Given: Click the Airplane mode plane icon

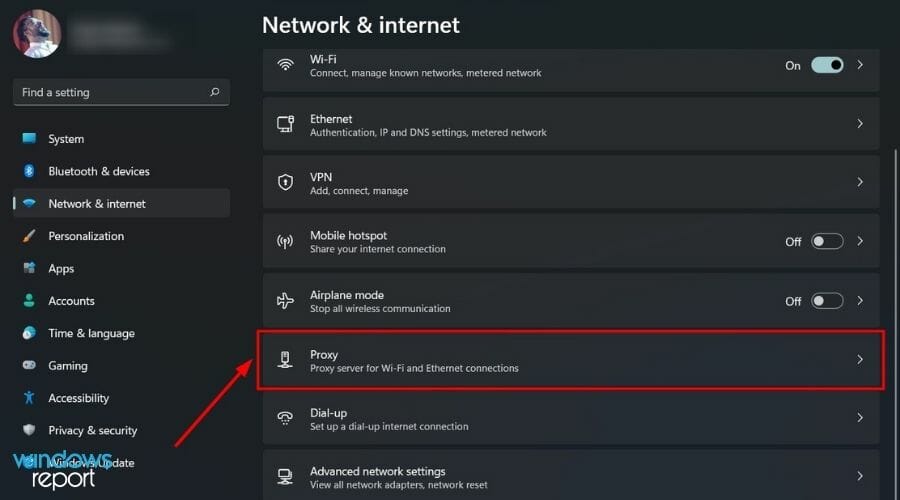Looking at the screenshot, I should point(286,301).
